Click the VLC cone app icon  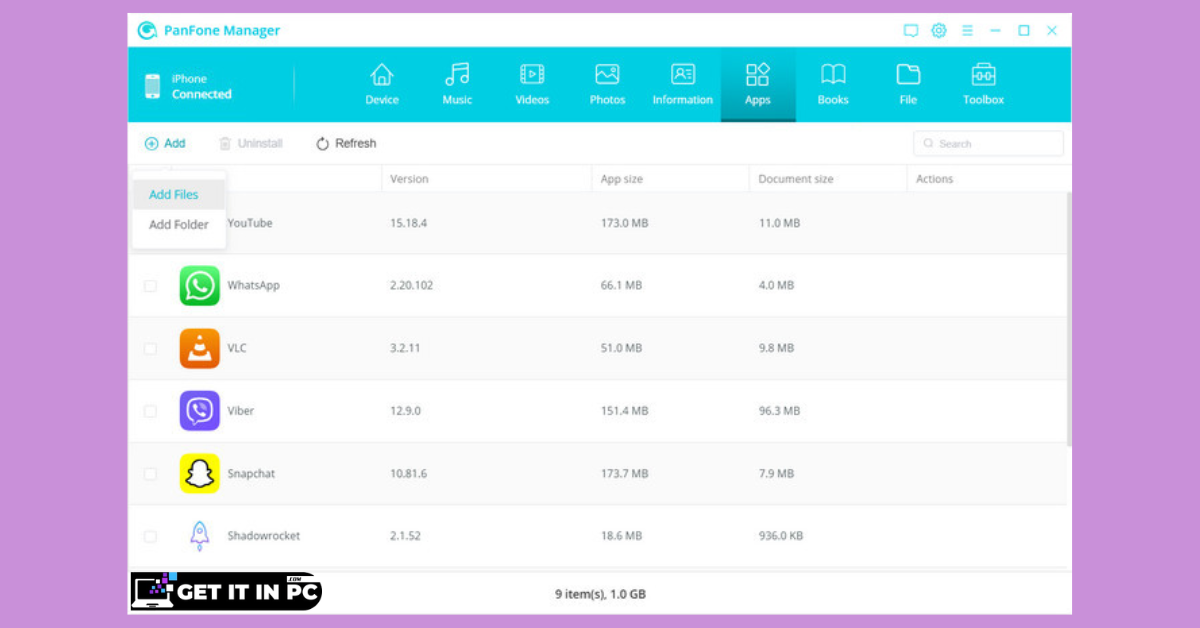tap(200, 349)
